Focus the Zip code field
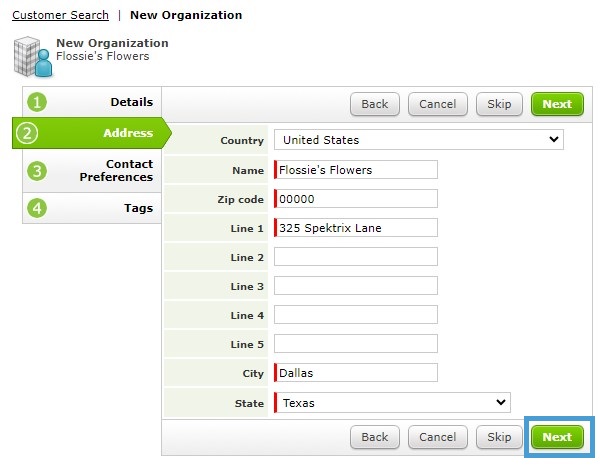 [x=356, y=199]
